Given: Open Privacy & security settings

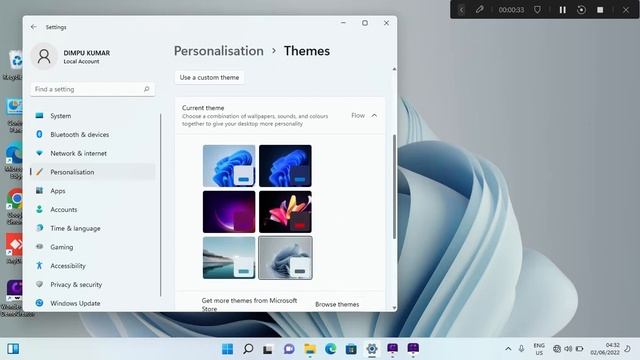Looking at the screenshot, I should [x=93, y=285].
